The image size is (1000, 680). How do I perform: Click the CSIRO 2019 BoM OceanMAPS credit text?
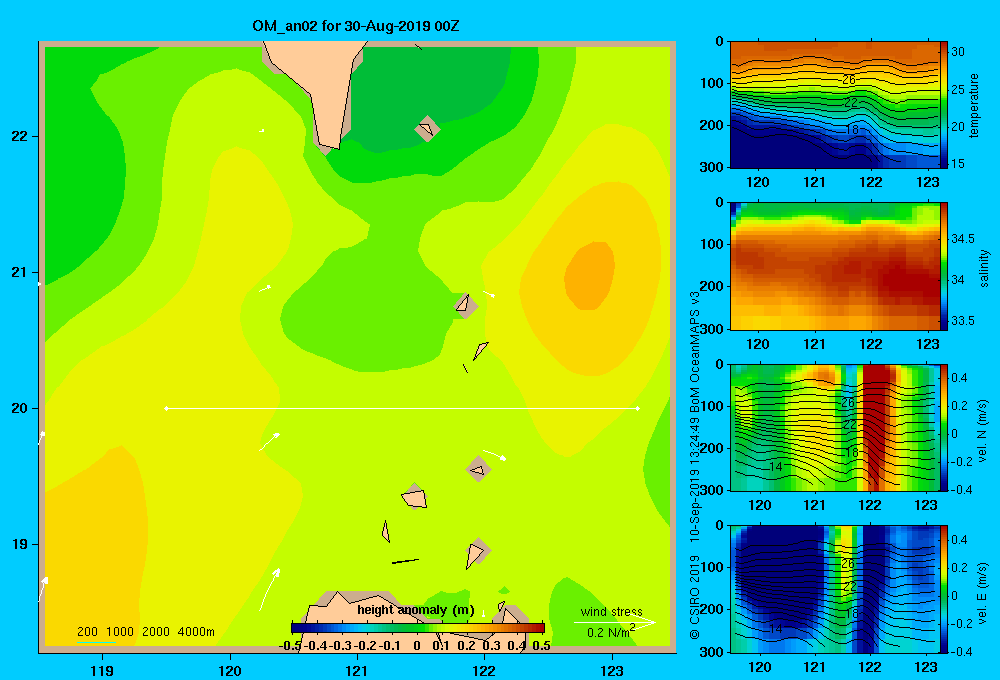click(695, 464)
